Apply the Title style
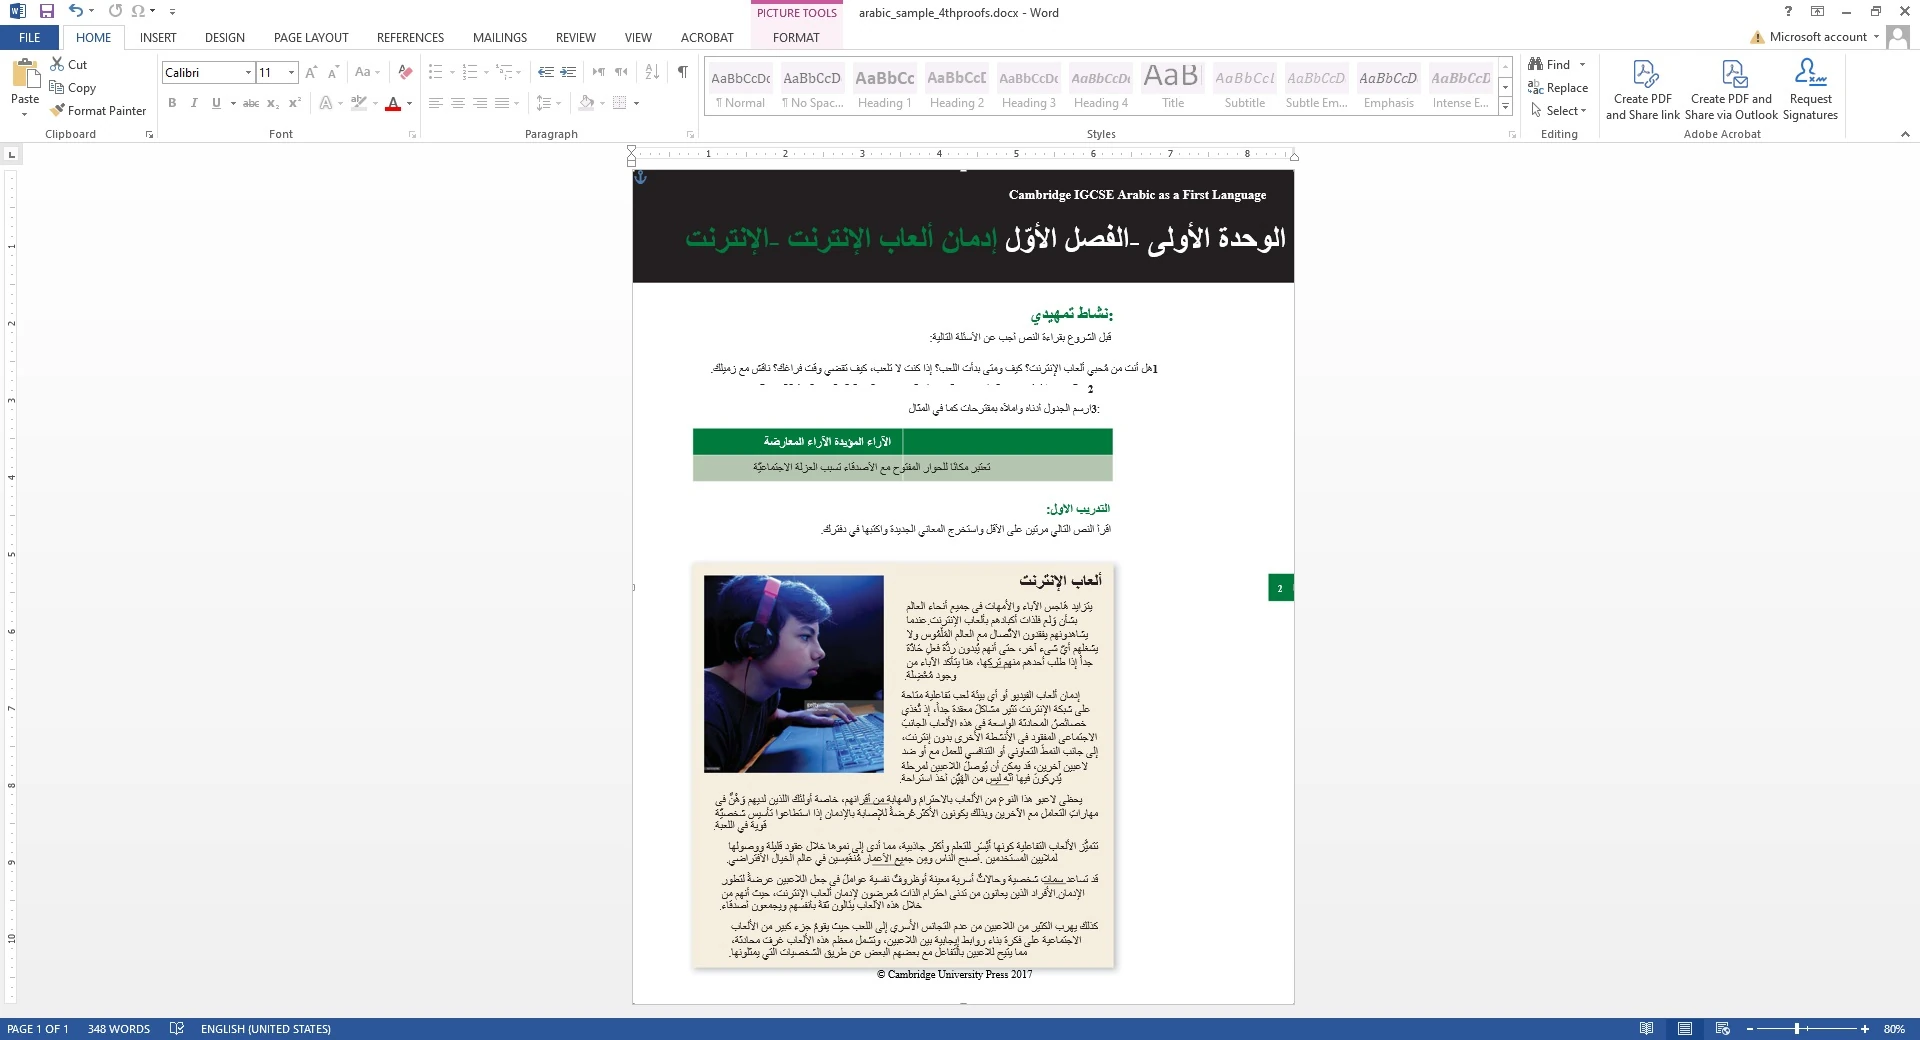Viewport: 1920px width, 1040px height. point(1173,88)
